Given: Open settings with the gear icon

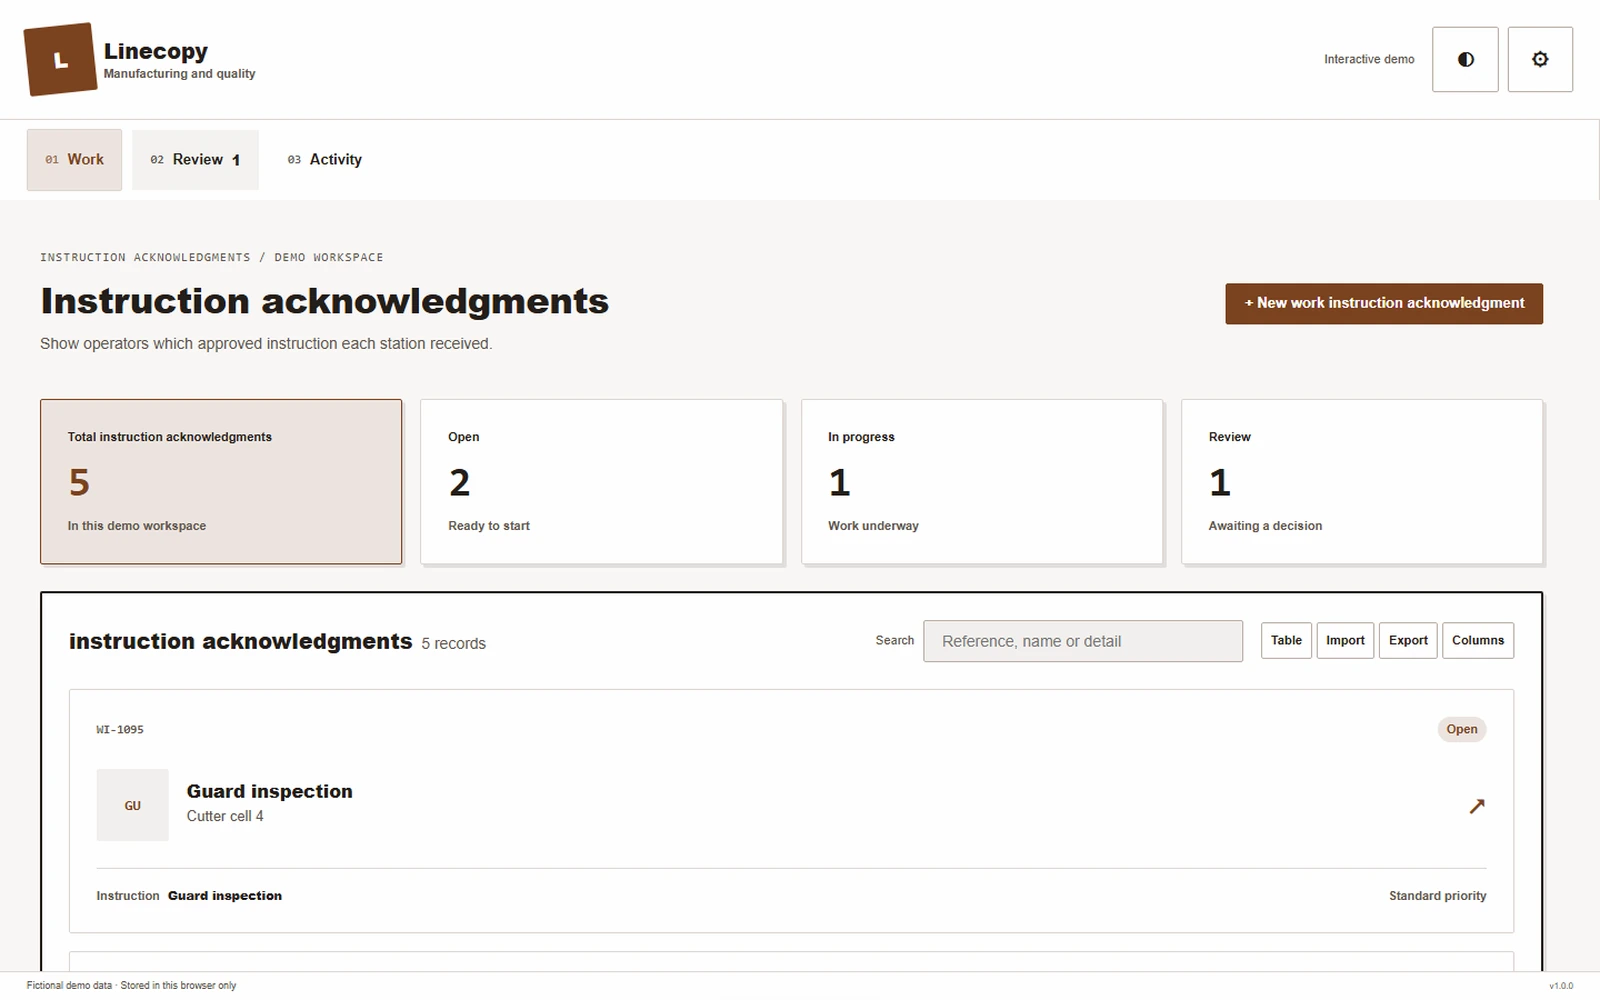Looking at the screenshot, I should [x=1540, y=60].
